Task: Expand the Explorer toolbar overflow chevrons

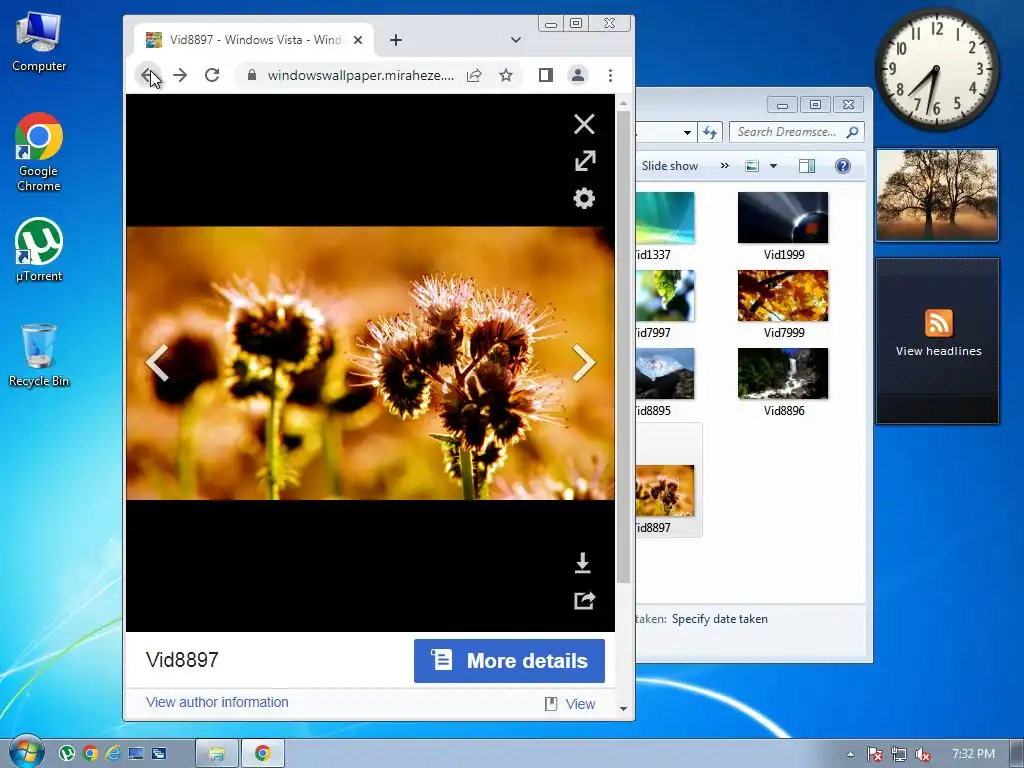Action: (x=724, y=166)
